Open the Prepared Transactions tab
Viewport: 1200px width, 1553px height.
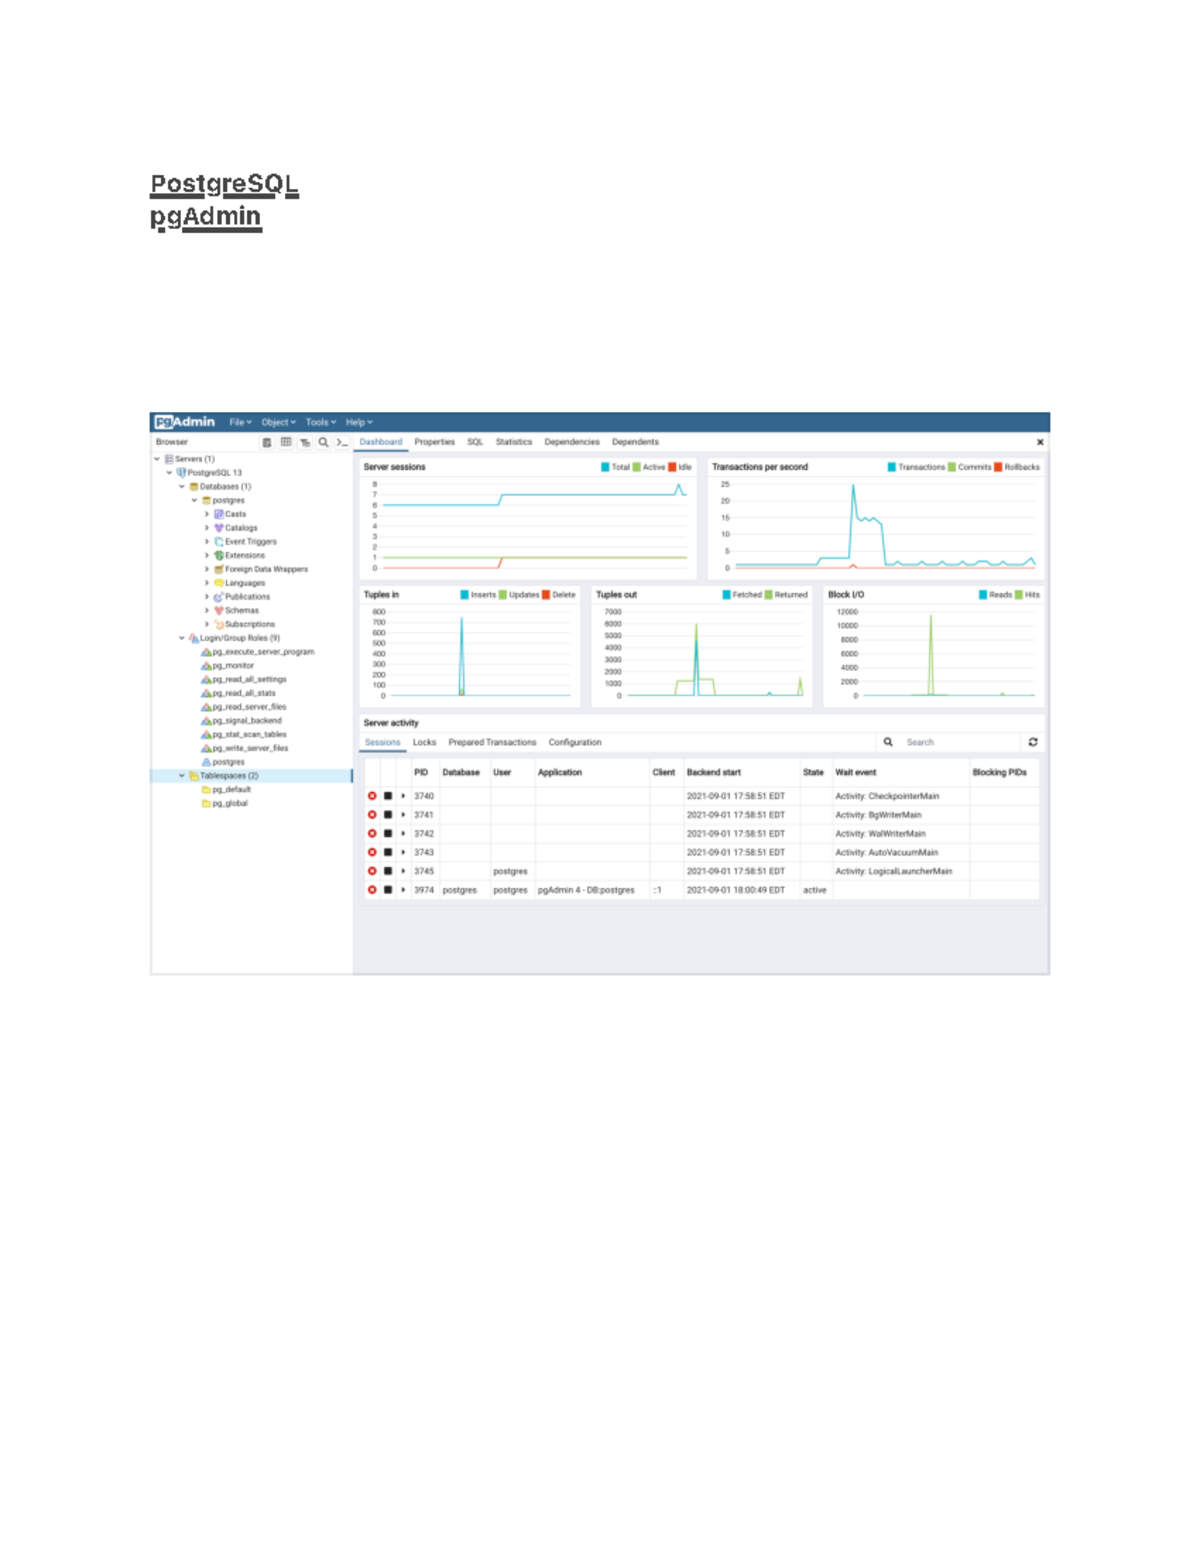click(492, 742)
